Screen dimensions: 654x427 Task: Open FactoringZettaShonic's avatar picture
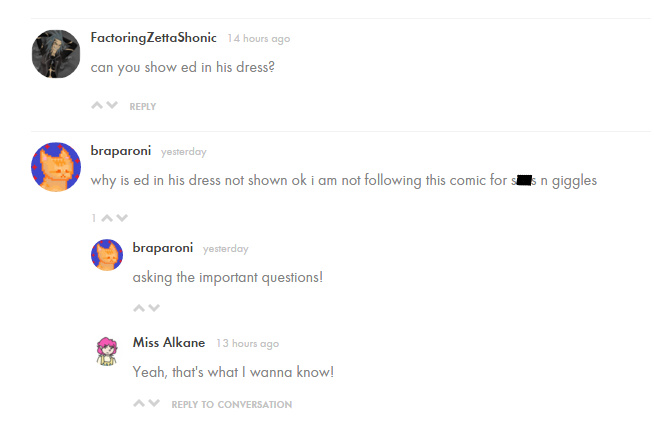pyautogui.click(x=56, y=54)
